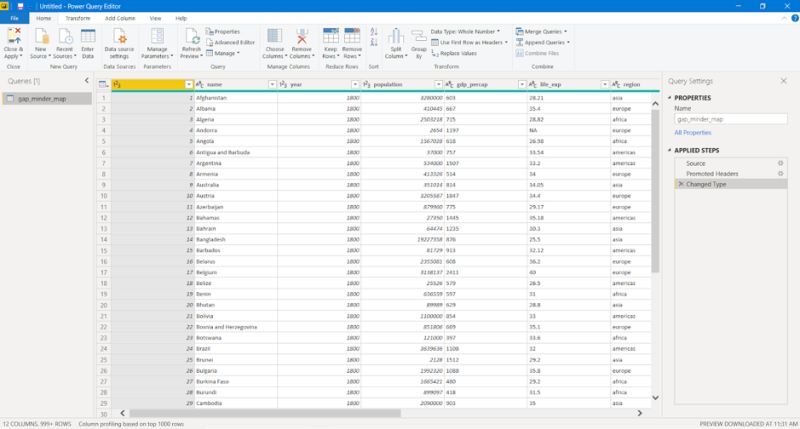Click the Split Column icon
The image size is (800, 429).
click(396, 36)
